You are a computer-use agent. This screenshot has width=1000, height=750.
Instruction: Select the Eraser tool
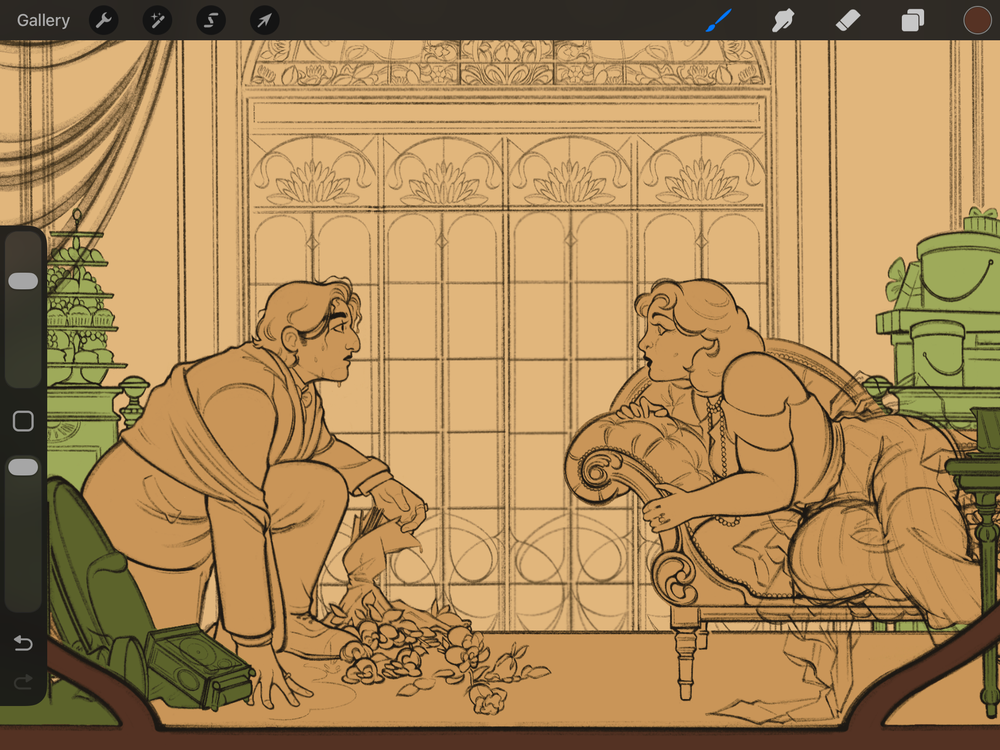tap(847, 20)
